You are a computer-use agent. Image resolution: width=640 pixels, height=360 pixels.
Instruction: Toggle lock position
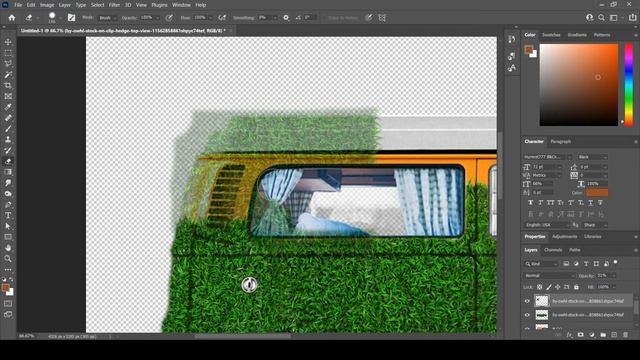pos(558,287)
